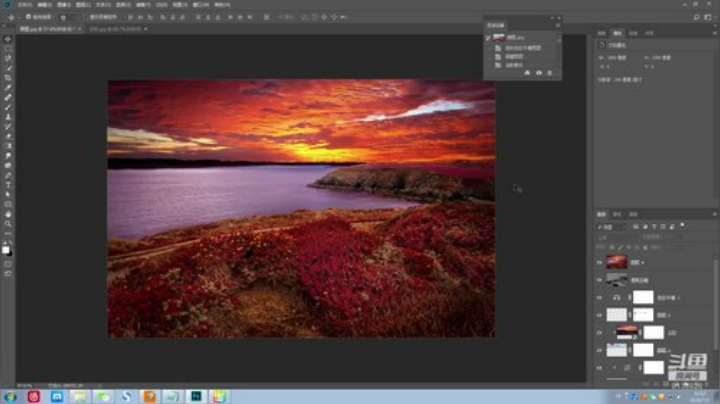Select the Pen tool
This screenshot has height=404, width=720.
coord(8,175)
